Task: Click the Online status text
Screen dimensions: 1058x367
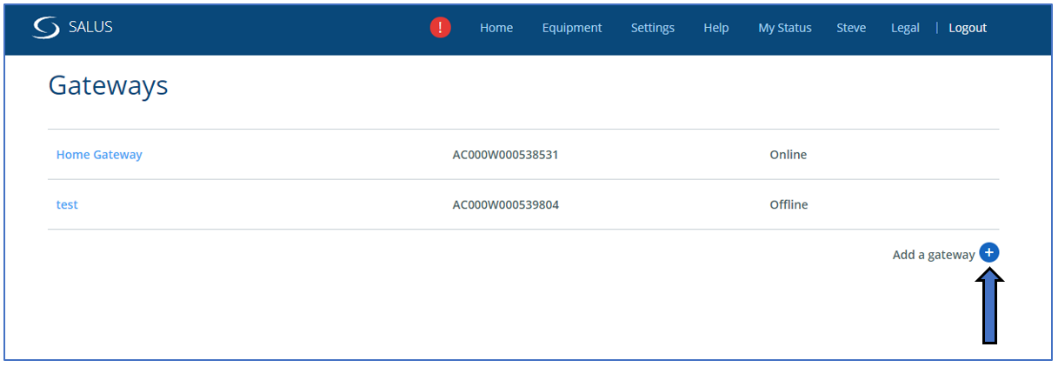Action: (x=788, y=154)
